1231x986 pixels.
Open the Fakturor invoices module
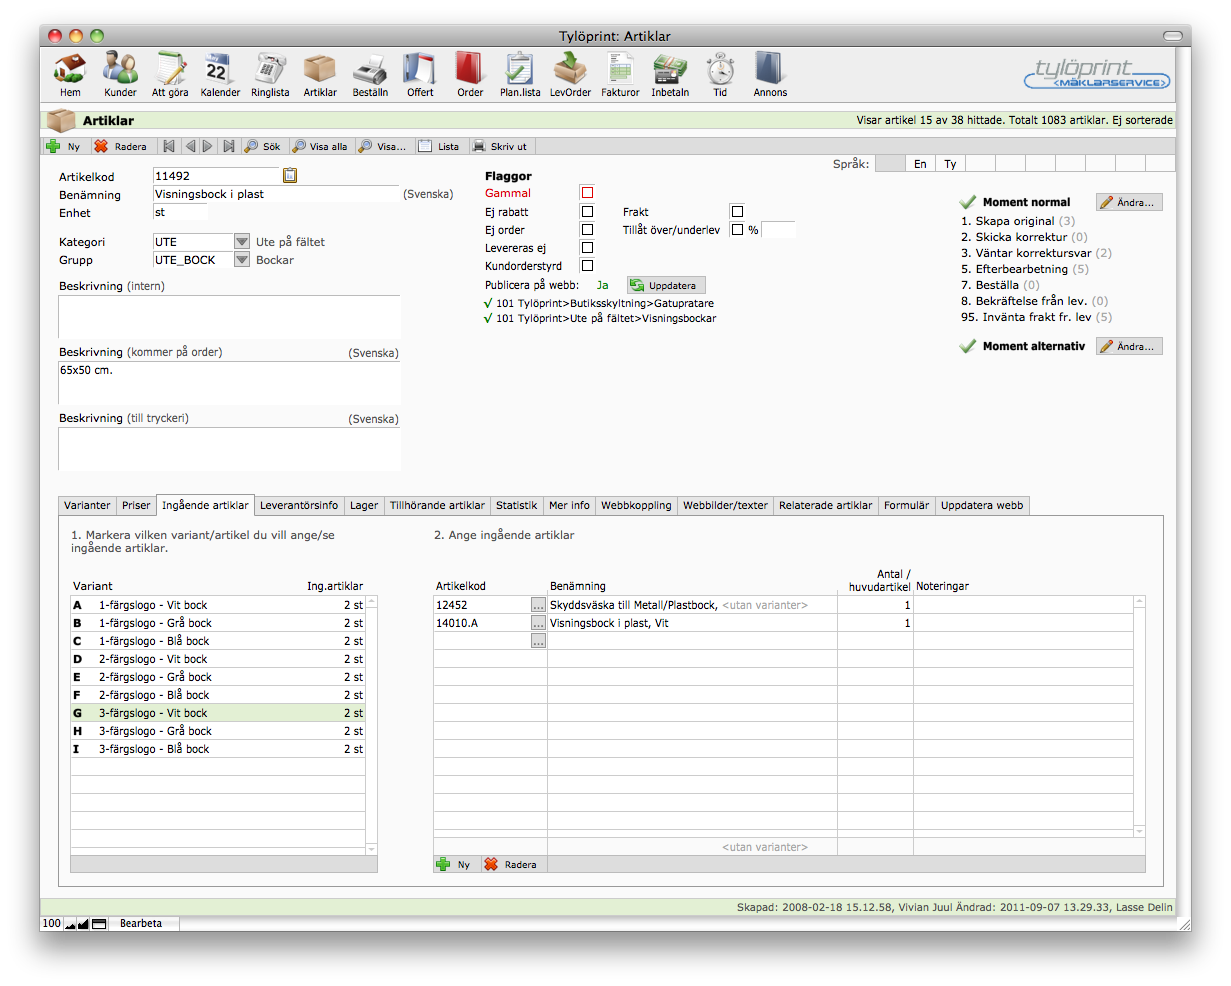(x=620, y=75)
